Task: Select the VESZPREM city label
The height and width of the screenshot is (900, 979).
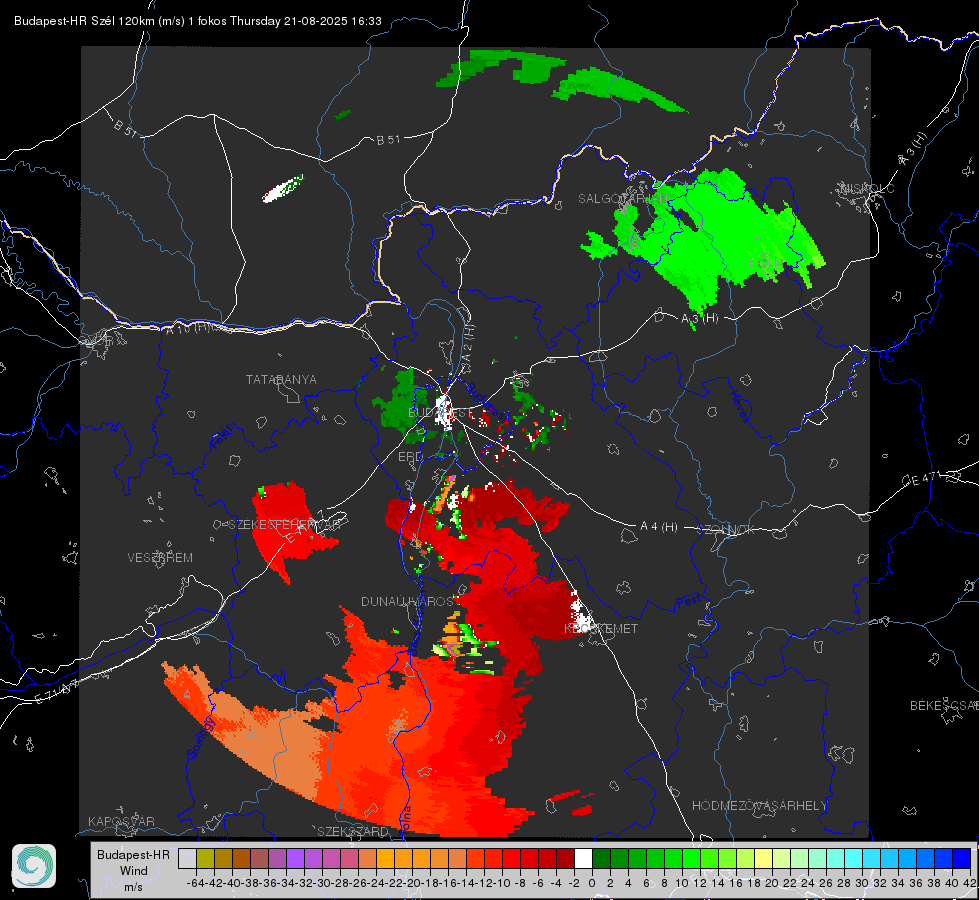Action: [x=160, y=558]
